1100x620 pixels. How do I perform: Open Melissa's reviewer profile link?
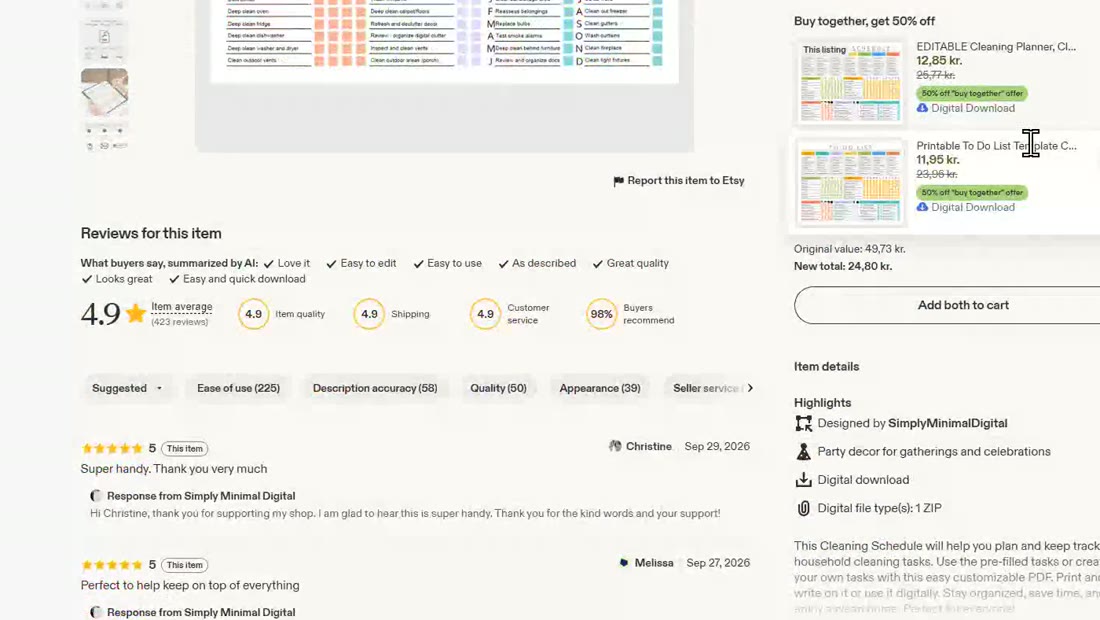654,562
